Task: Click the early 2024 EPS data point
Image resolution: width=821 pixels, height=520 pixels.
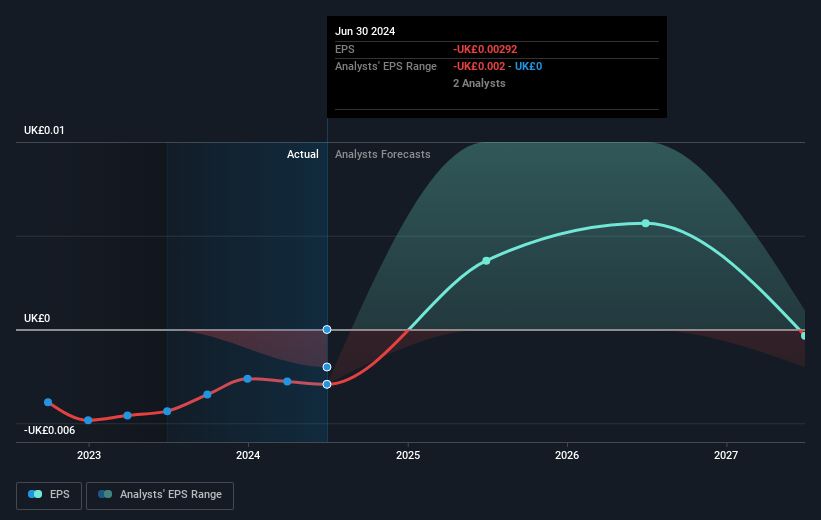Action: 247,379
